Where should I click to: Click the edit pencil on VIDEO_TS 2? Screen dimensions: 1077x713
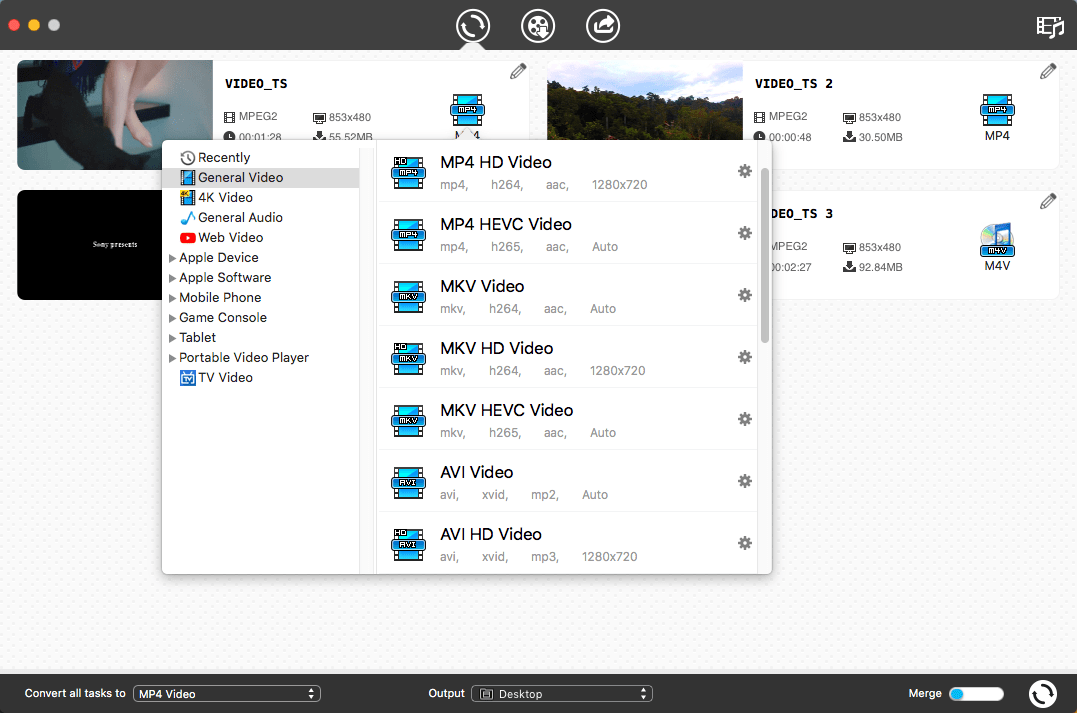(x=1047, y=70)
